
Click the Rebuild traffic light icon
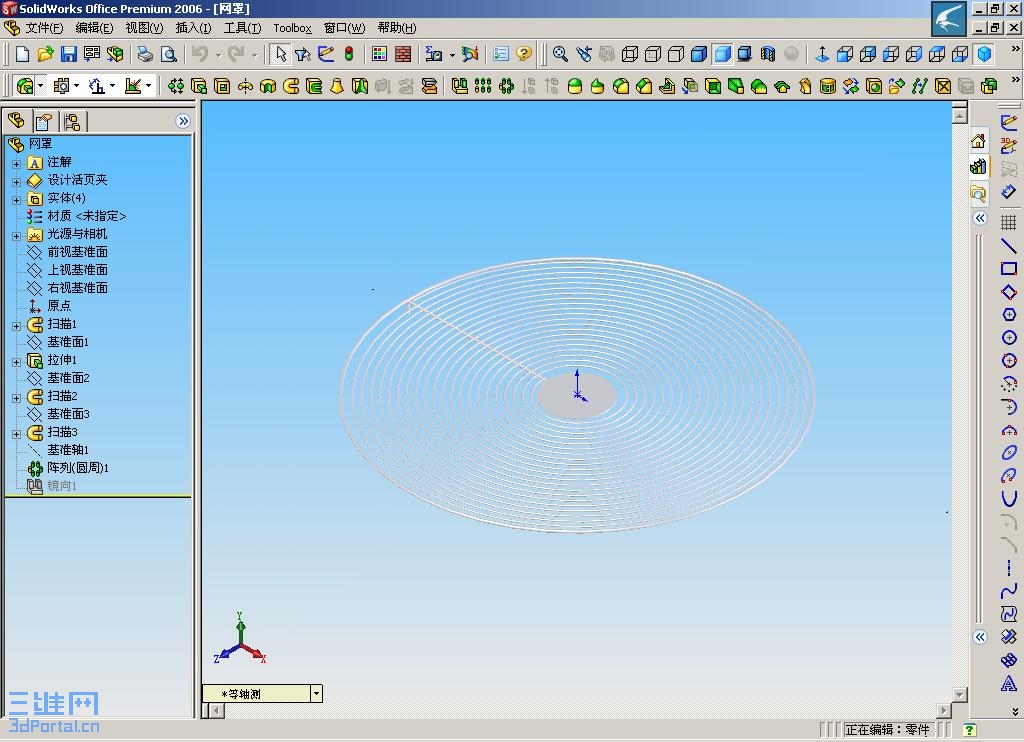pos(349,54)
